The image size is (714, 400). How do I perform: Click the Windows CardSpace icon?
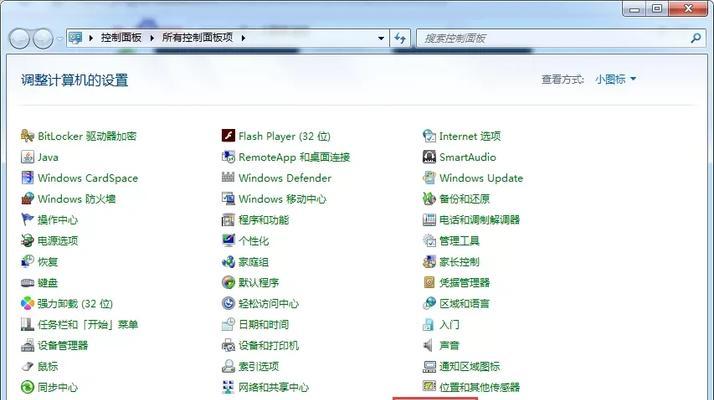(x=28, y=178)
